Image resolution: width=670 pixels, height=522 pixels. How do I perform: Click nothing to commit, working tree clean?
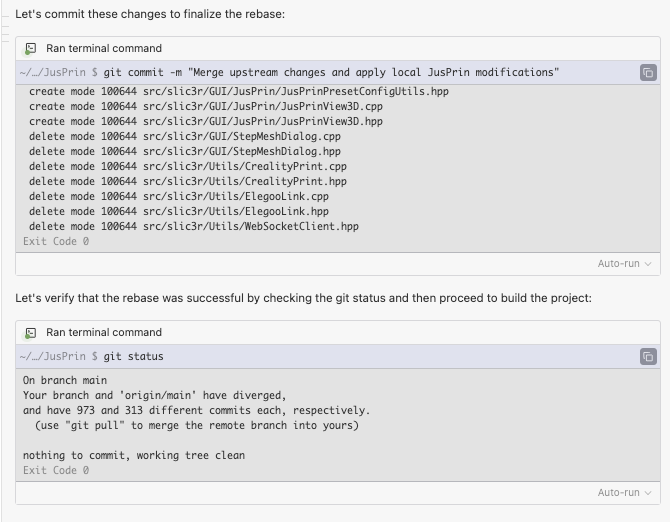click(x=134, y=455)
